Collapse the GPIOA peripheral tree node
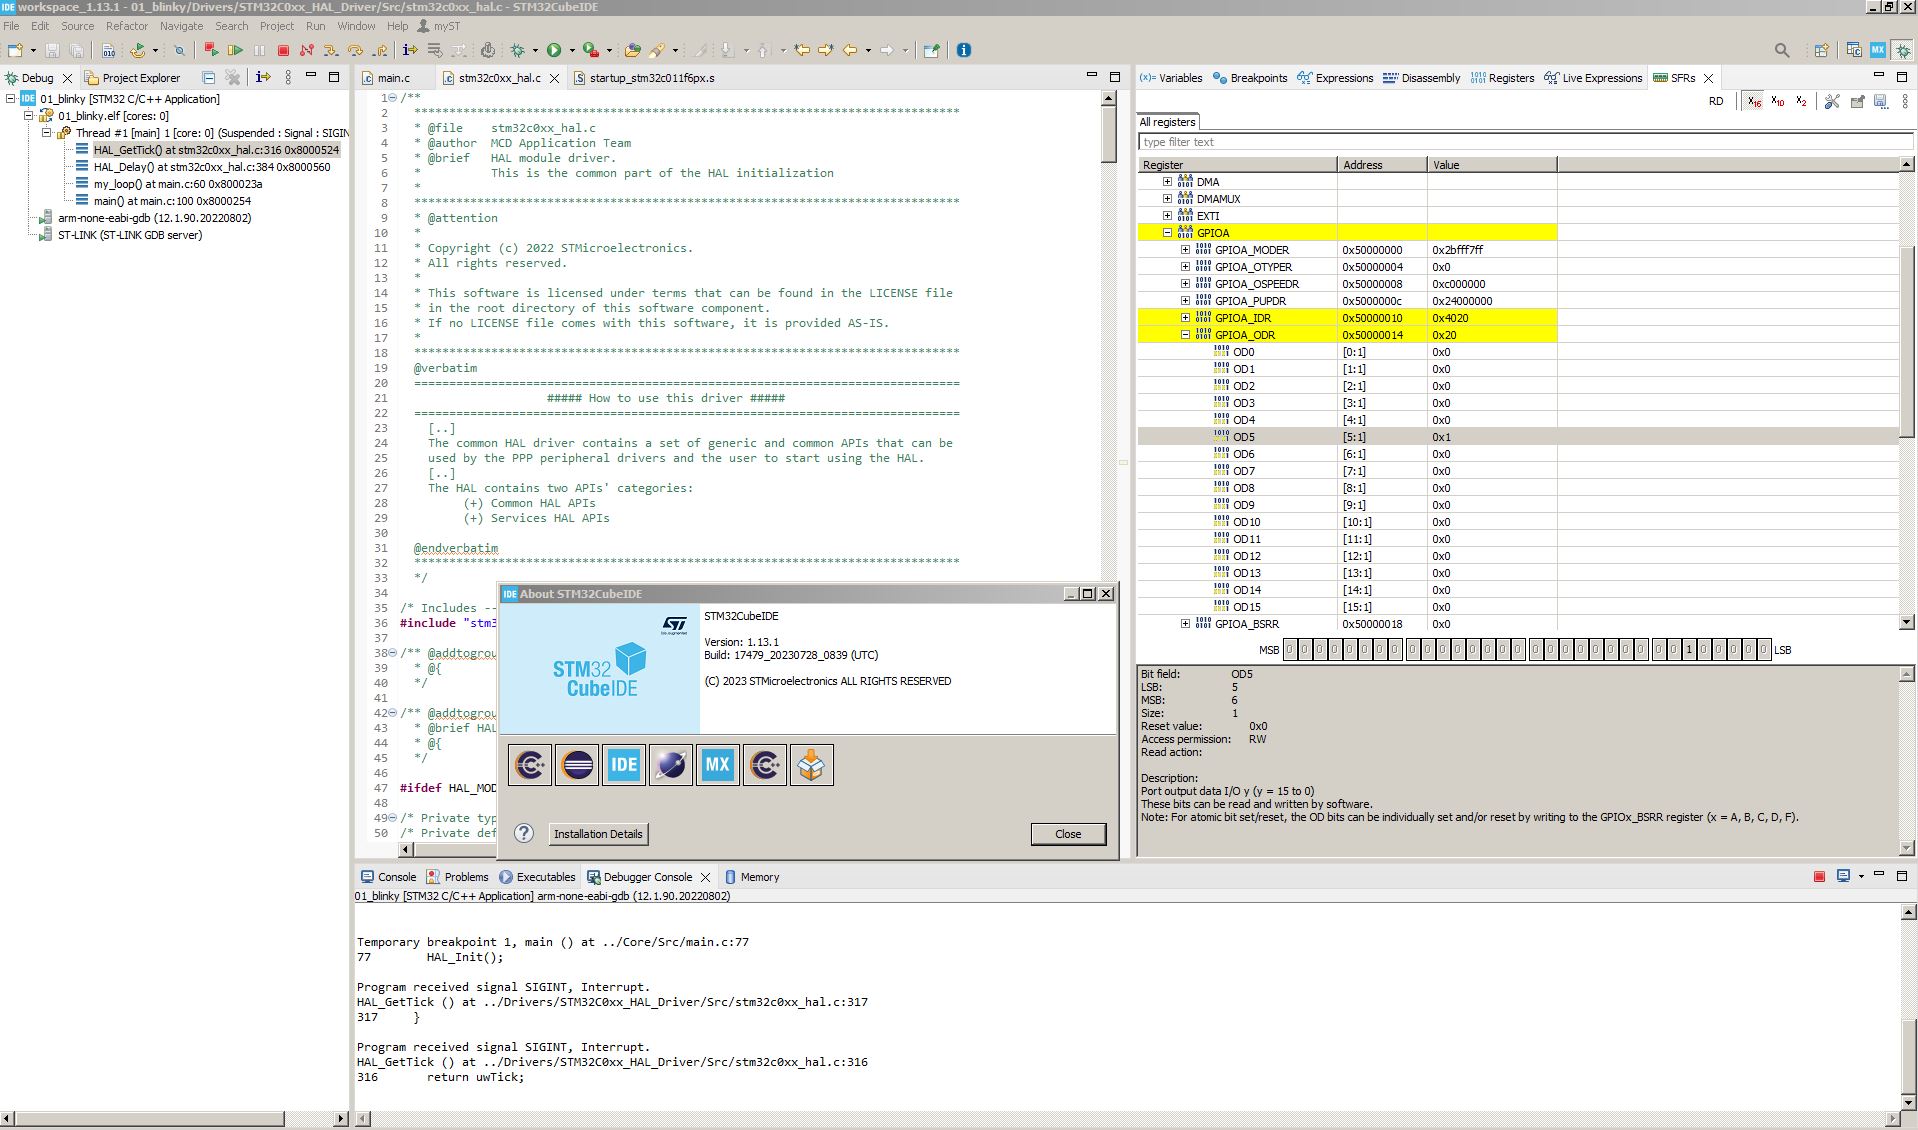 [1167, 233]
